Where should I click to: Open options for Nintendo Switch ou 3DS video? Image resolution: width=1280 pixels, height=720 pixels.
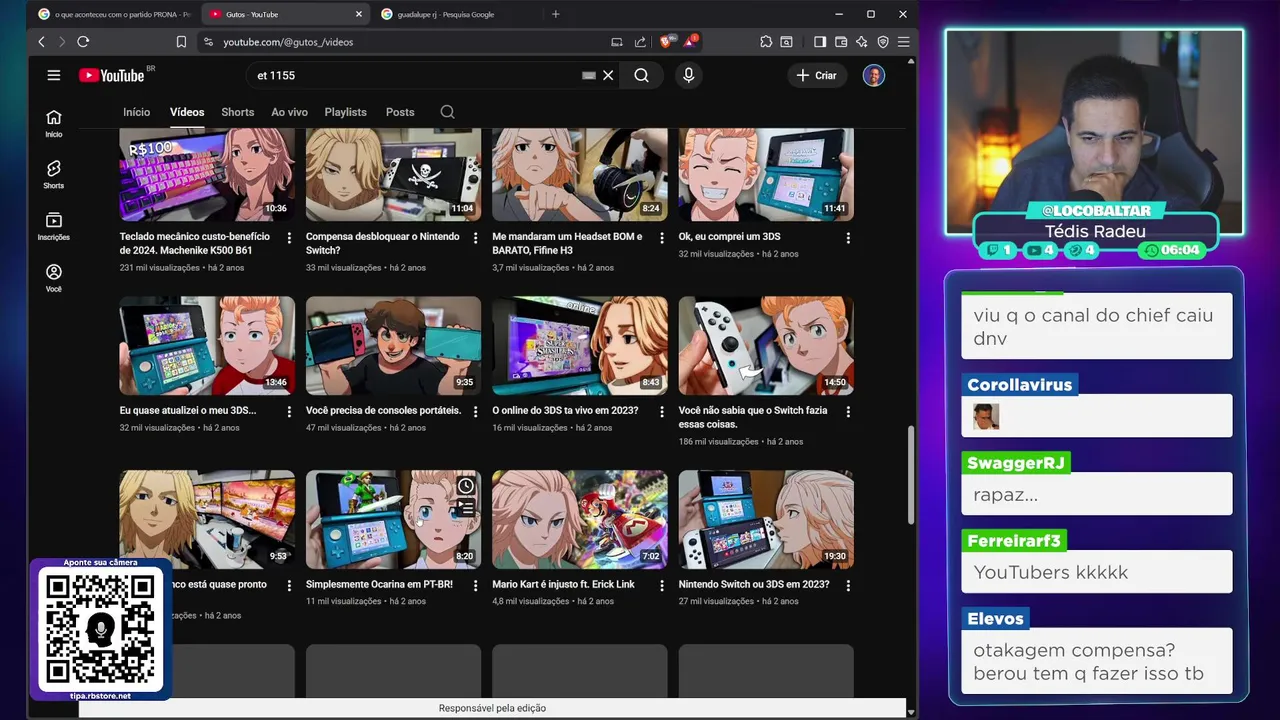(x=848, y=586)
